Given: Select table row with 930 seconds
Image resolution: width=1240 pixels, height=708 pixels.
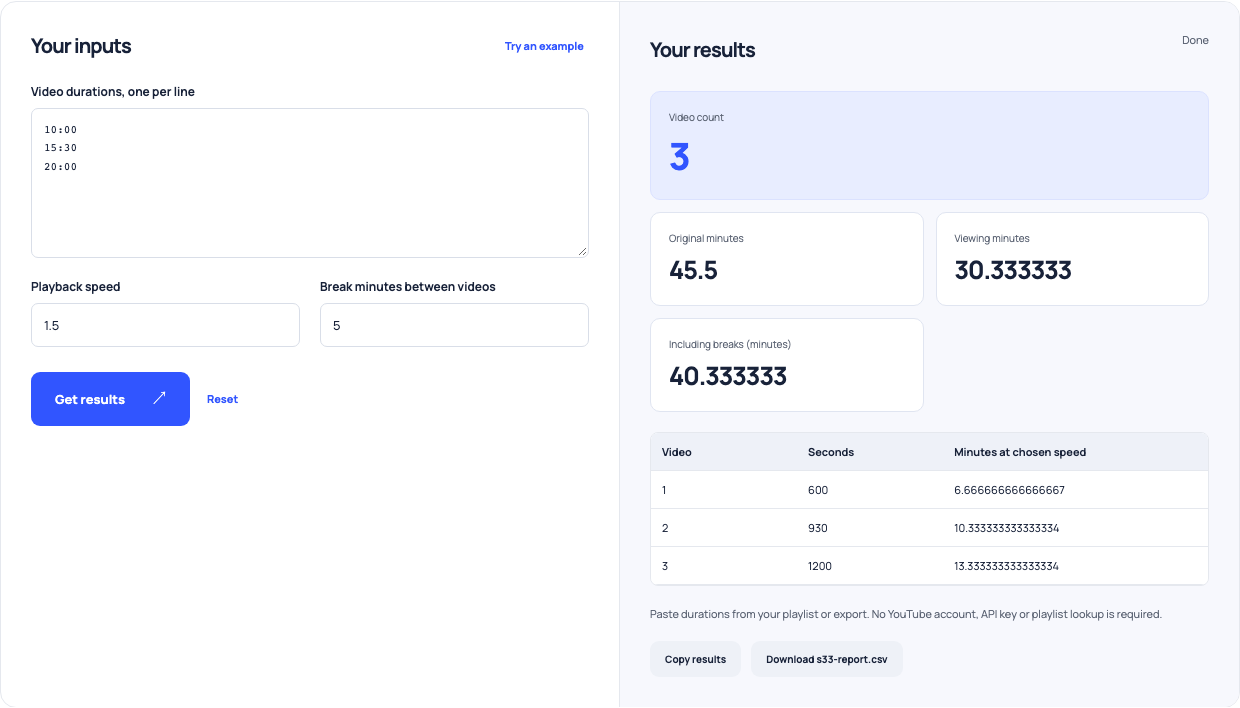Looking at the screenshot, I should click(x=929, y=528).
